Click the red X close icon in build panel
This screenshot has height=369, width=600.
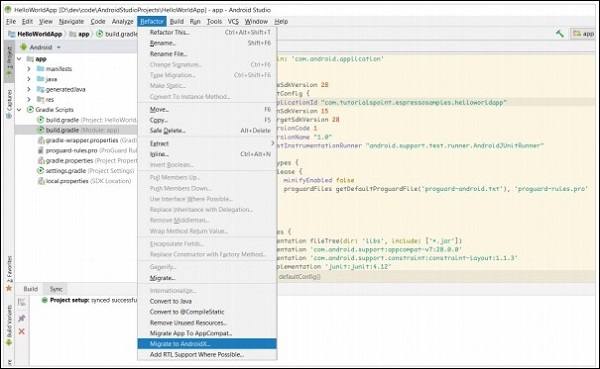[x=22, y=331]
